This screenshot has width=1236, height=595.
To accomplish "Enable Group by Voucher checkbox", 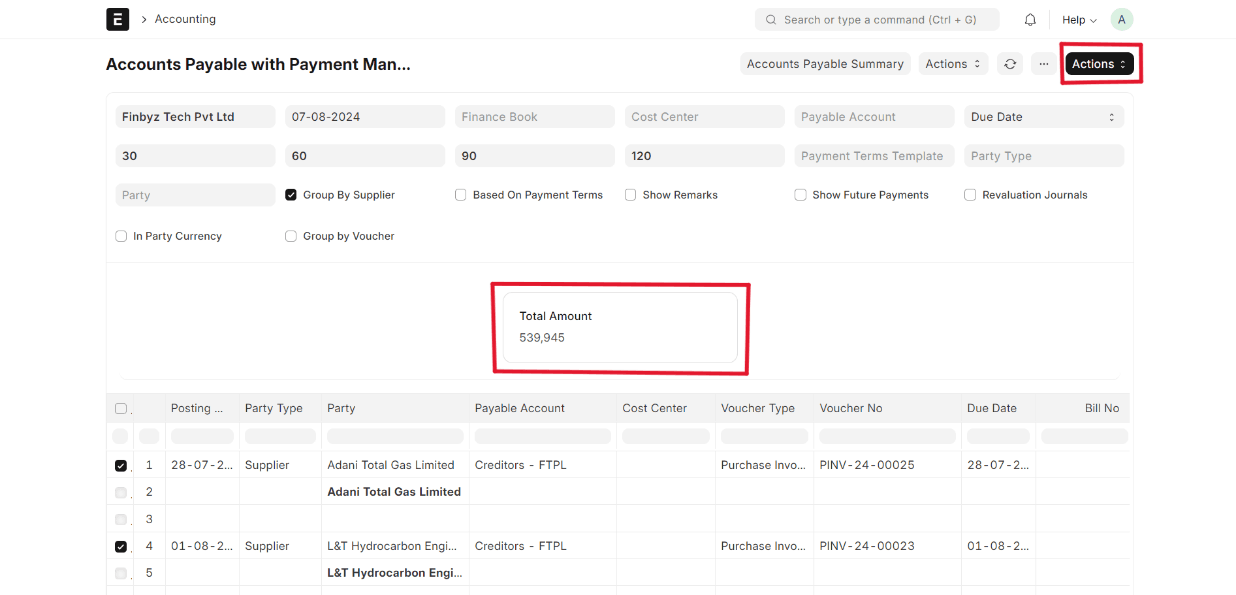I will tap(291, 236).
